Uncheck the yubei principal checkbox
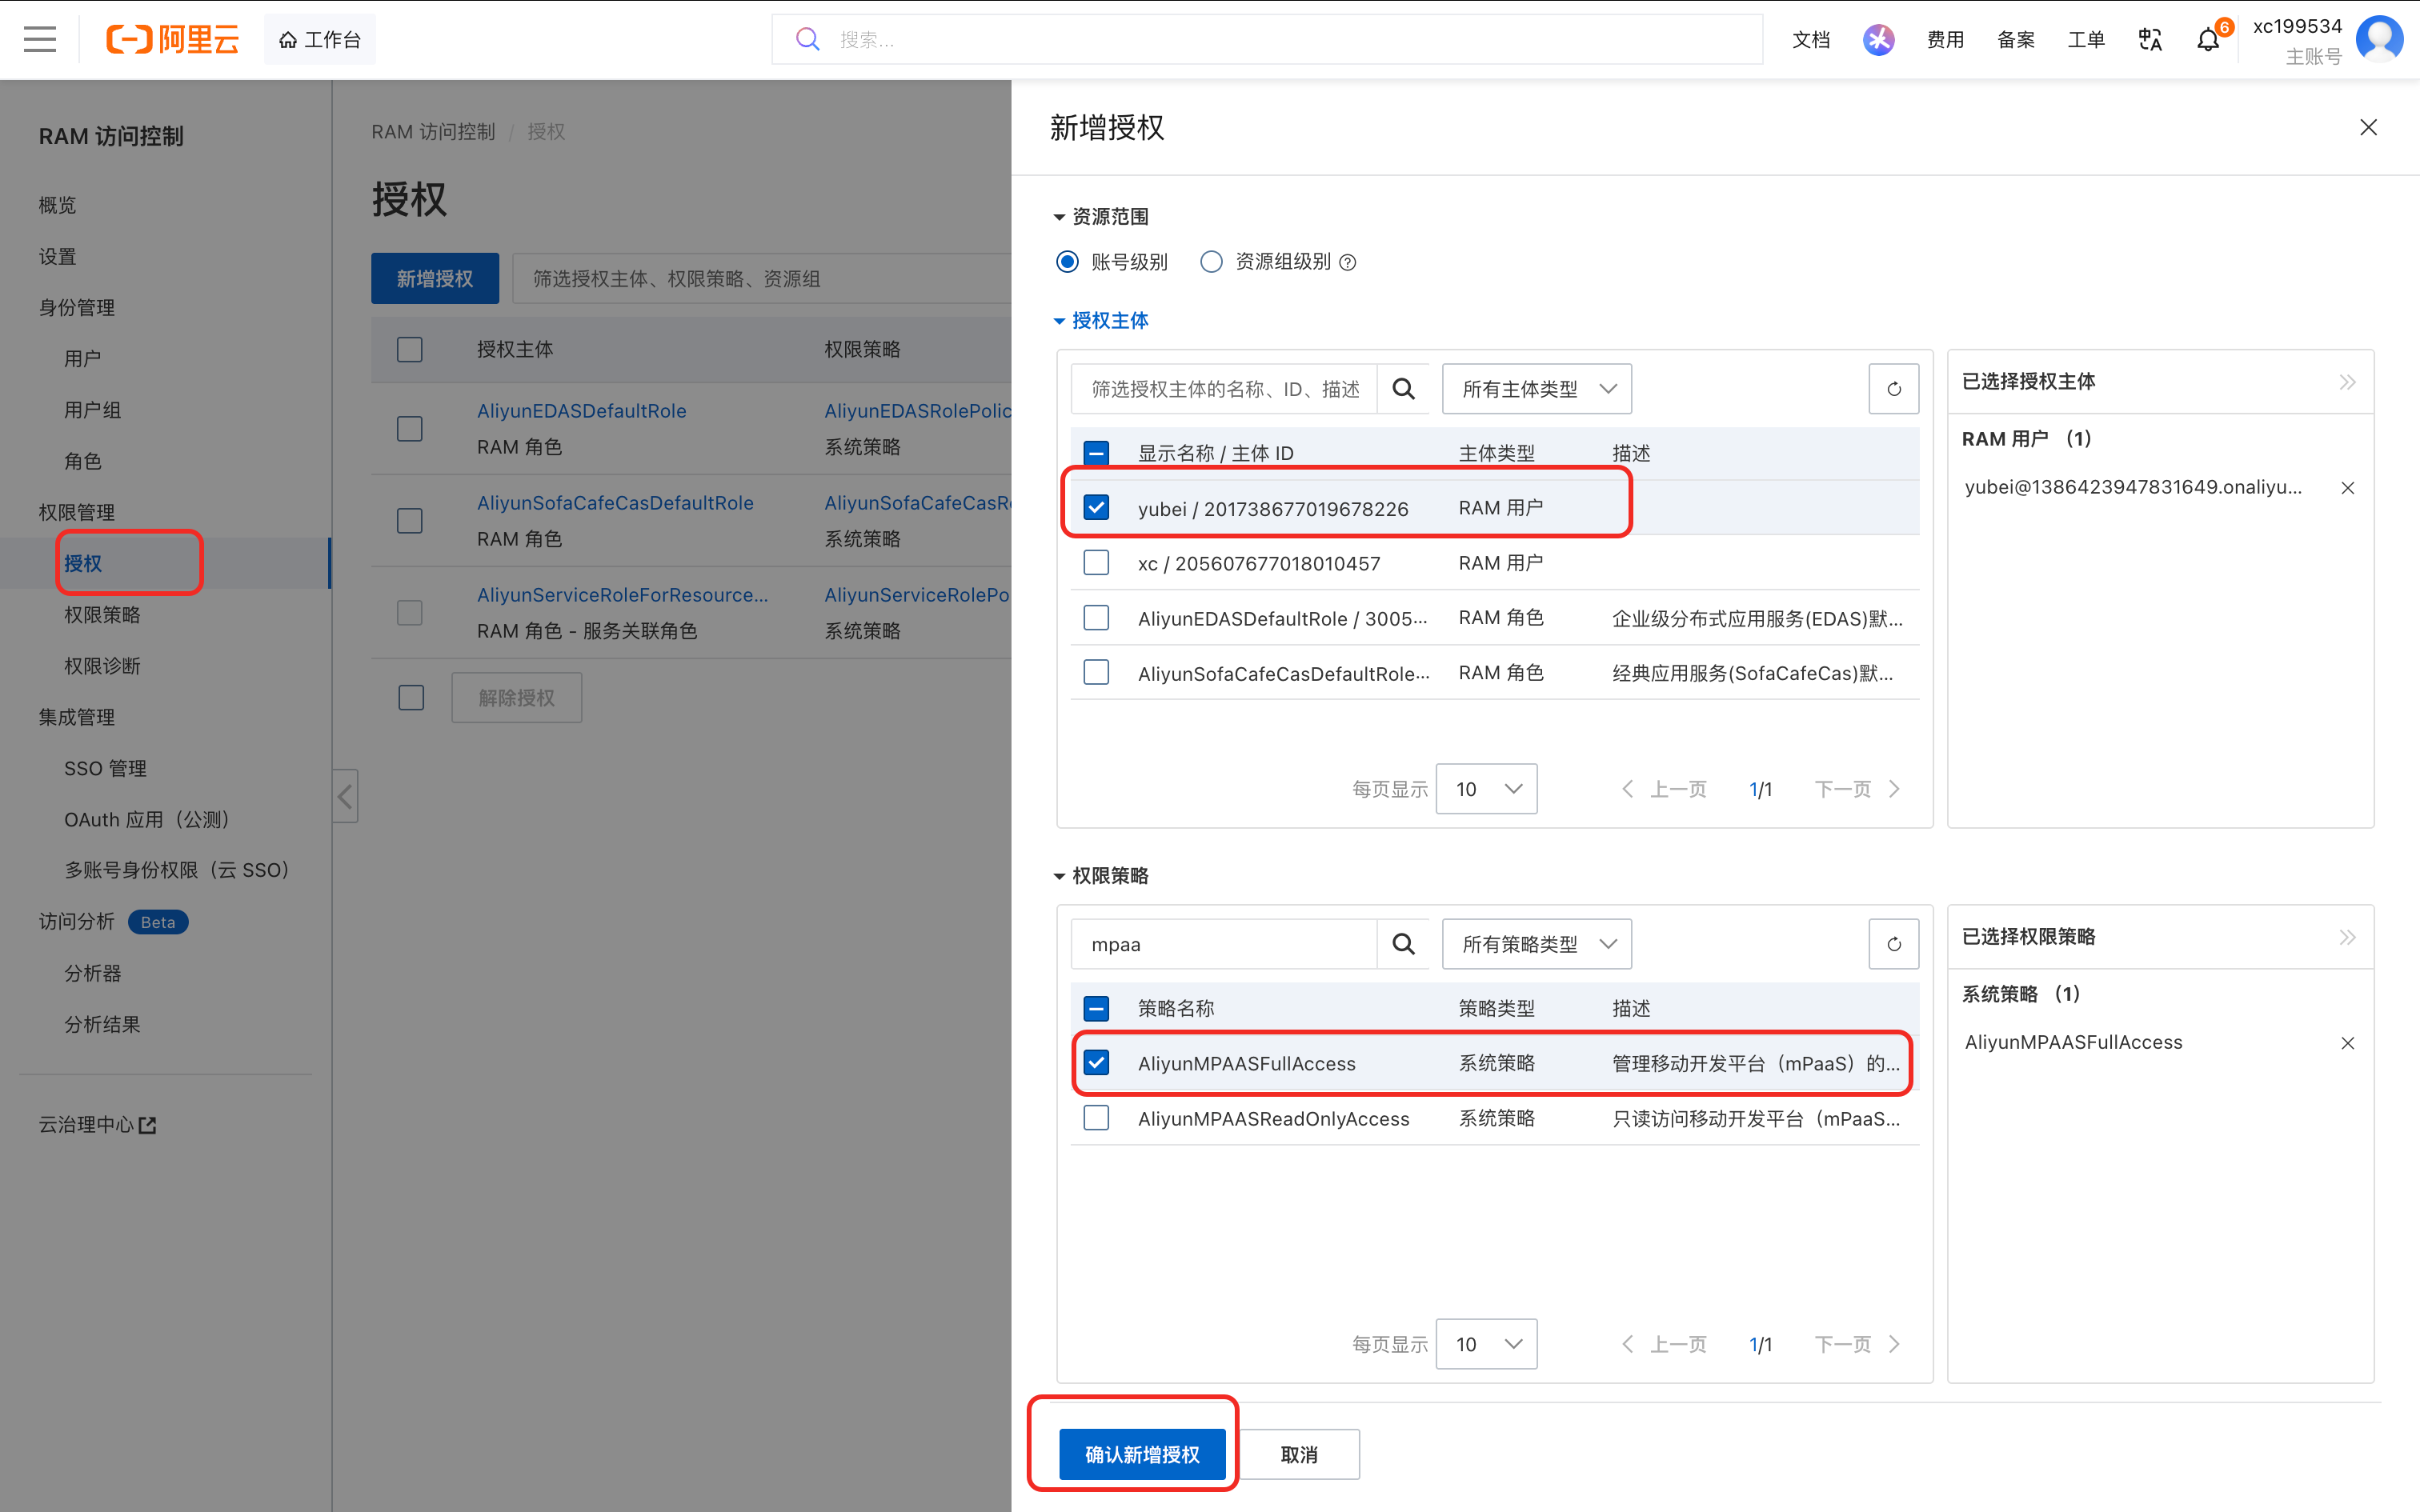The width and height of the screenshot is (2420, 1512). pyautogui.click(x=1096, y=508)
